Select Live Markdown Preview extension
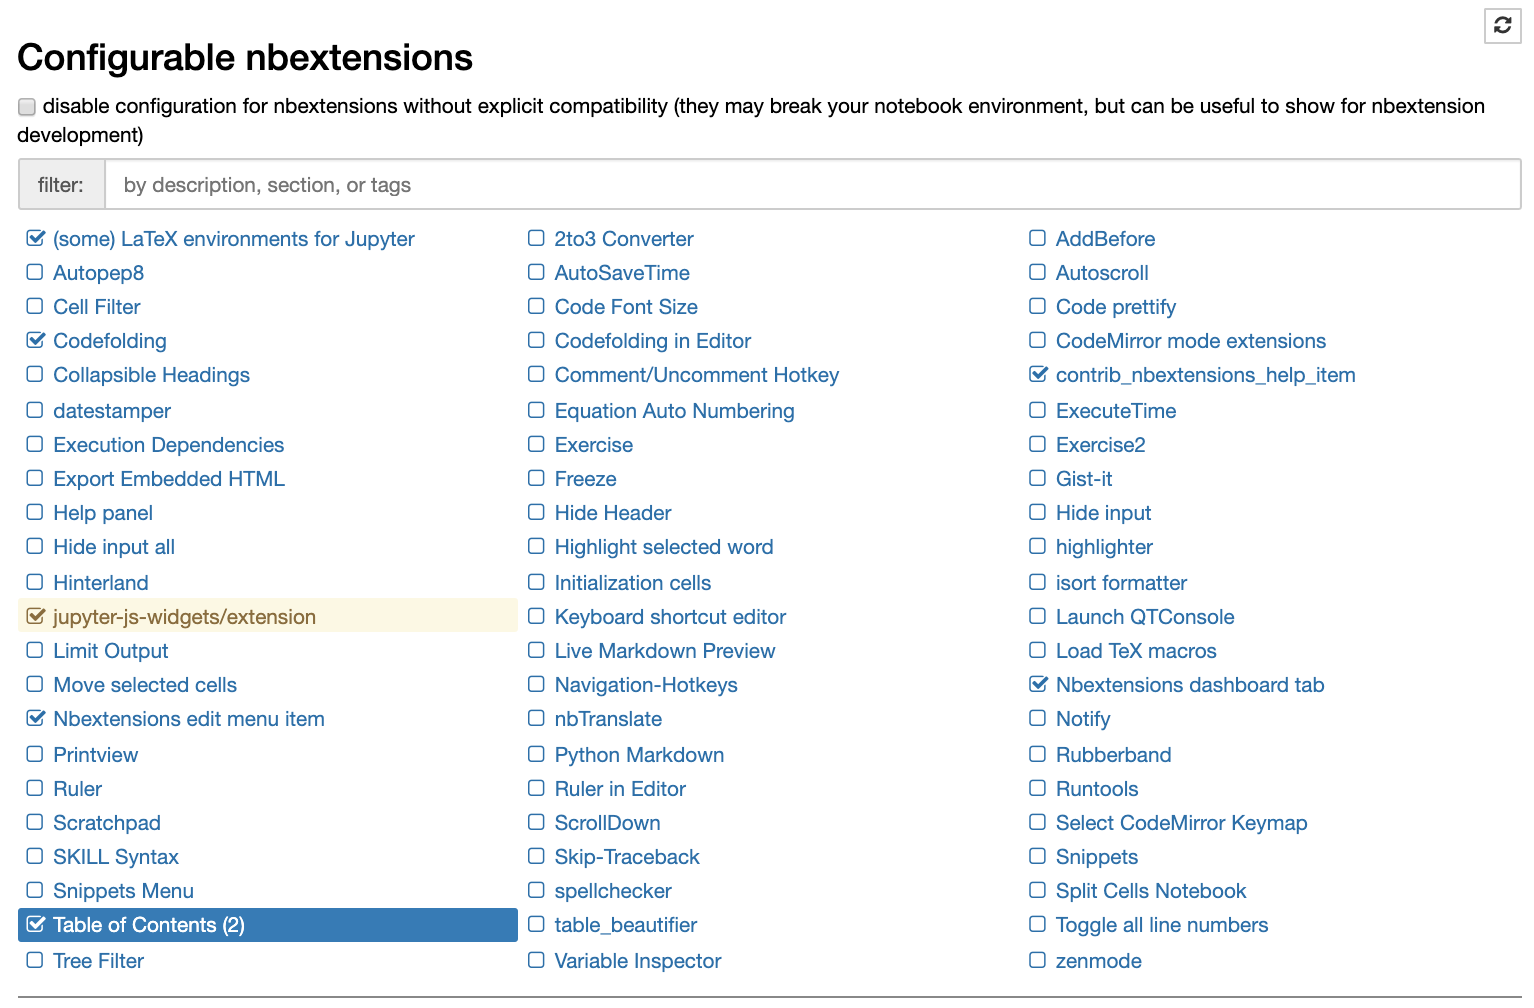 coord(665,651)
